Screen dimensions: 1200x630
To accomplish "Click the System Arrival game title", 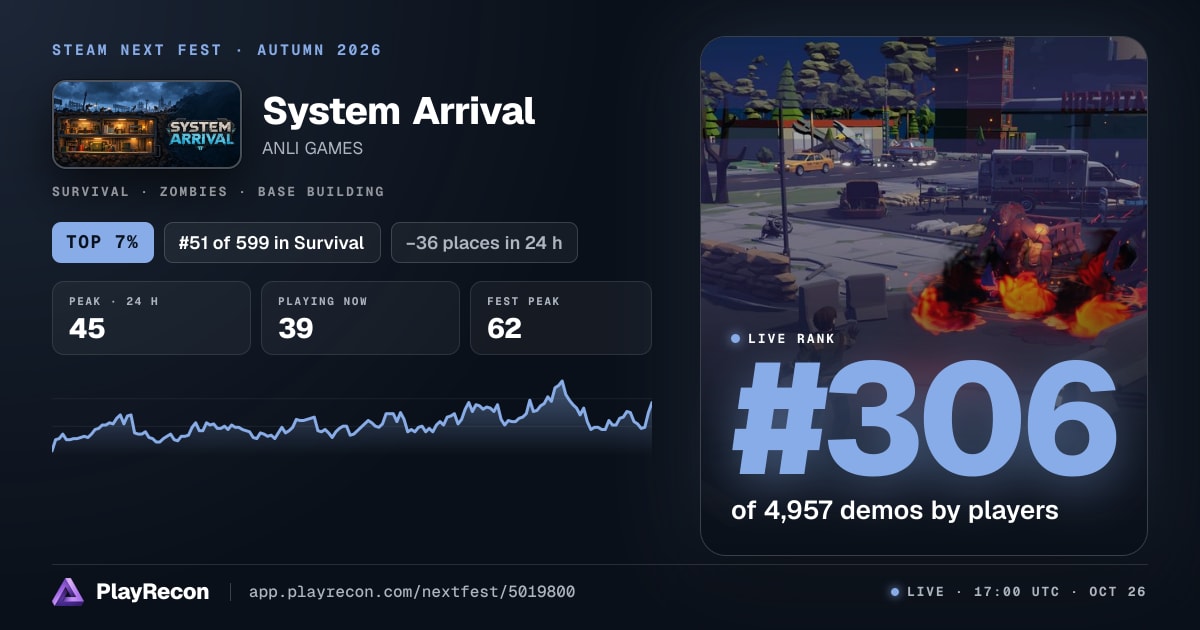I will [x=399, y=111].
